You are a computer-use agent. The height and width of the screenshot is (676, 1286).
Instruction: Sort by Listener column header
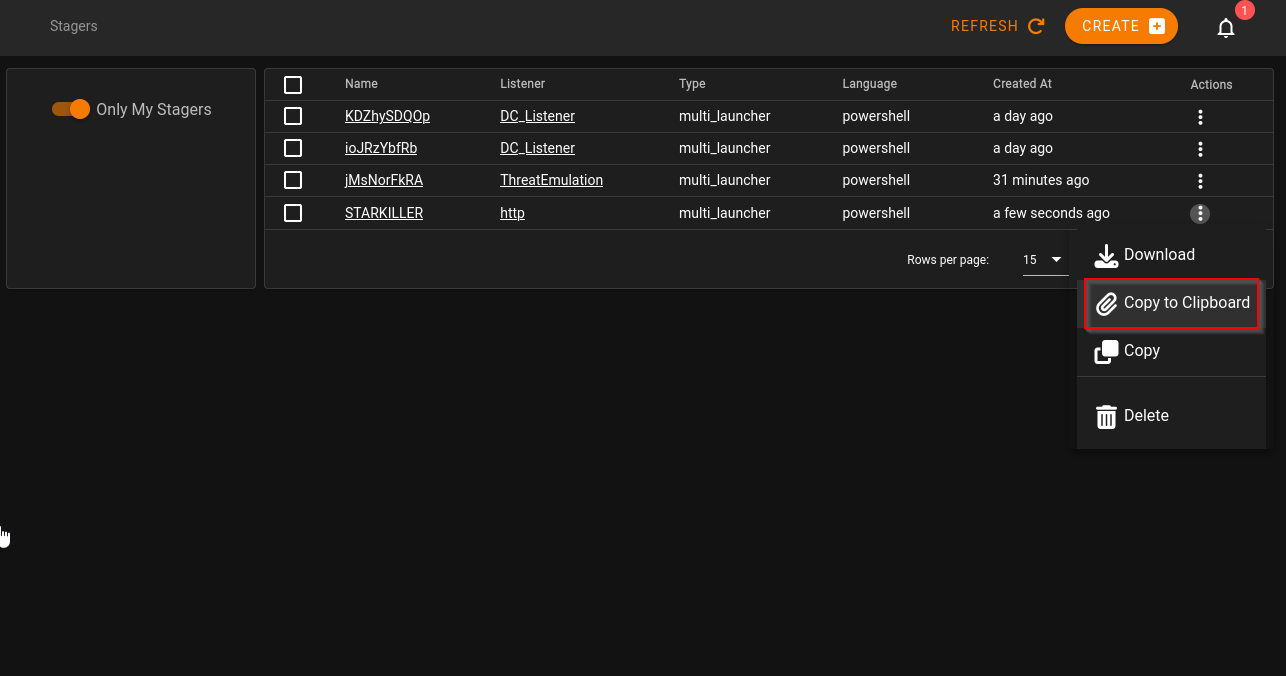[522, 84]
